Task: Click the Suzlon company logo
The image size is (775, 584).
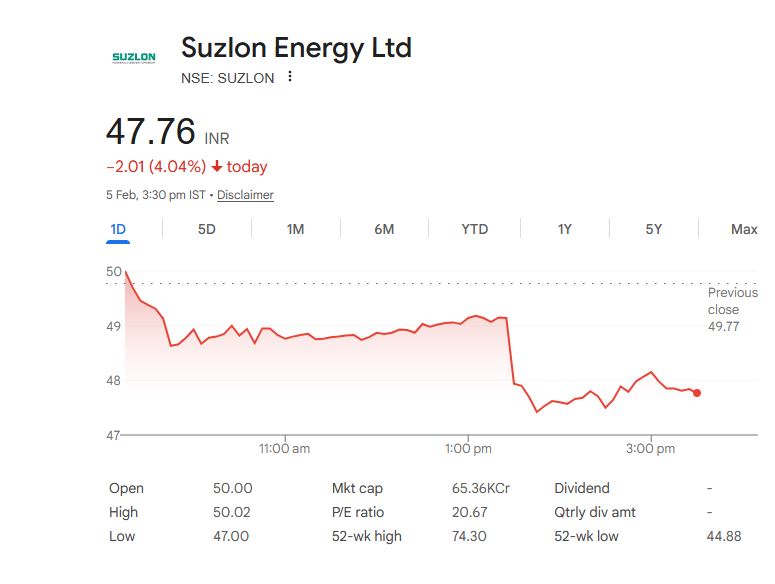Action: click(x=133, y=57)
